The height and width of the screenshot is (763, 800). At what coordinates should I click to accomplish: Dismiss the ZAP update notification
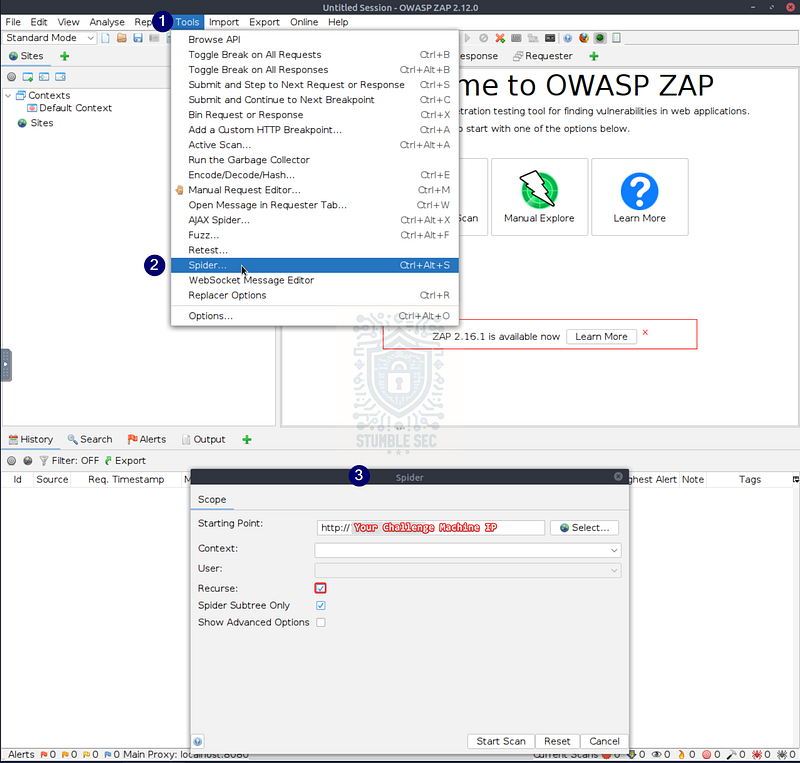click(645, 333)
